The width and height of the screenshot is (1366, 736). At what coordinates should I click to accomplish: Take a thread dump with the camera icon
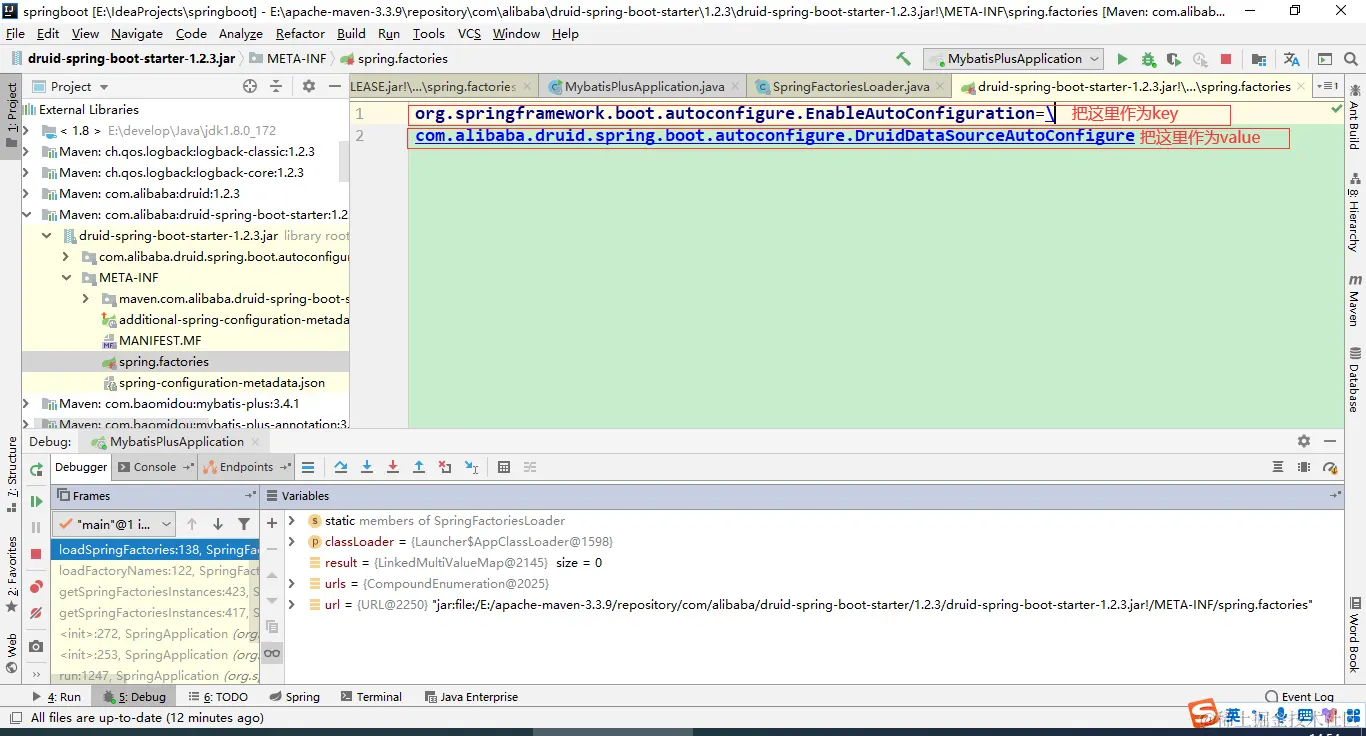(x=36, y=646)
